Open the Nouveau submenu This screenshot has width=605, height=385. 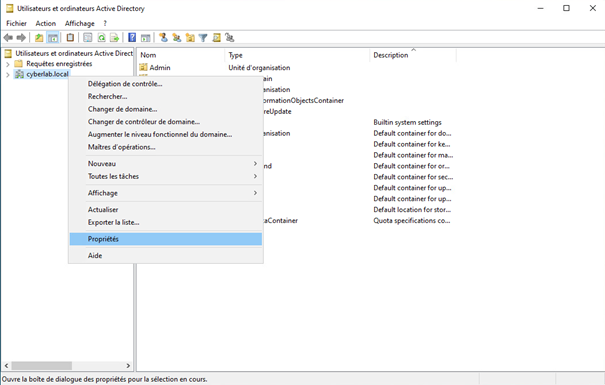click(166, 164)
